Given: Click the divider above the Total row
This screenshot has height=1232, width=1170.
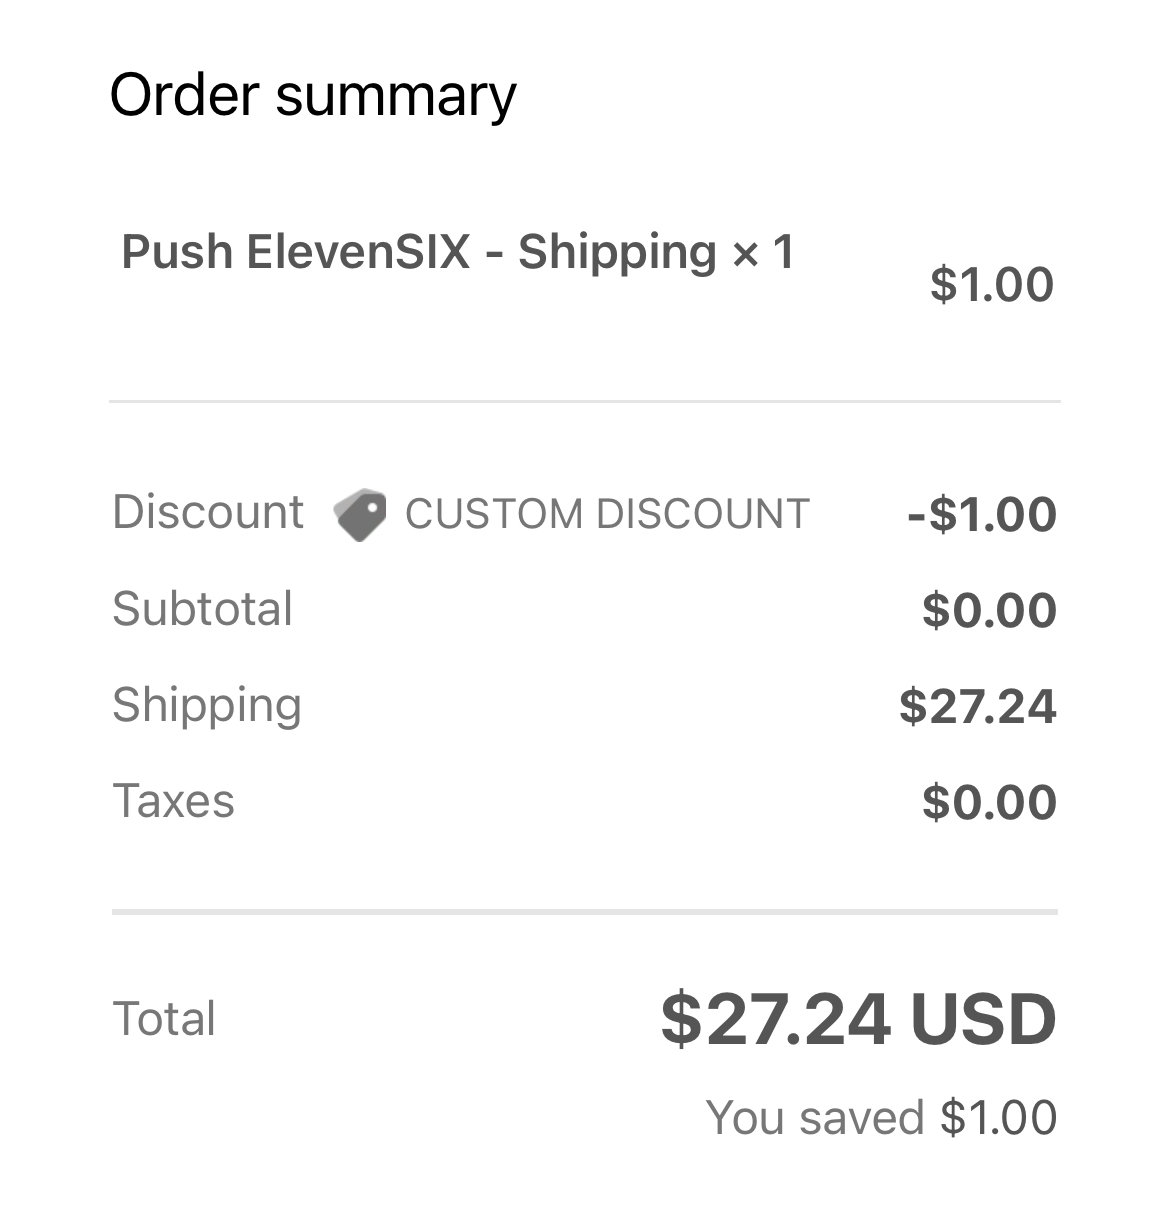Looking at the screenshot, I should 585,912.
